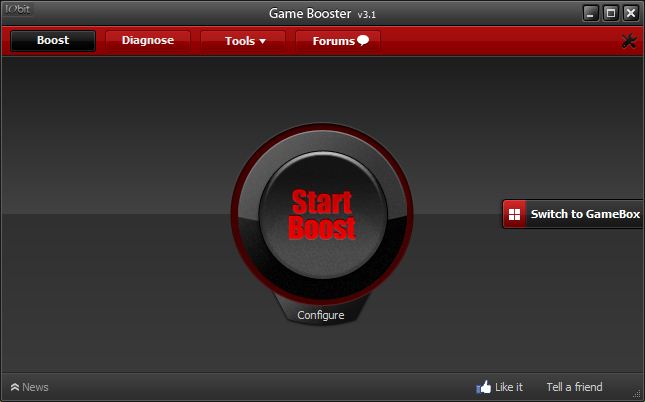The image size is (645, 402).
Task: Click the Like it link
Action: pos(499,387)
